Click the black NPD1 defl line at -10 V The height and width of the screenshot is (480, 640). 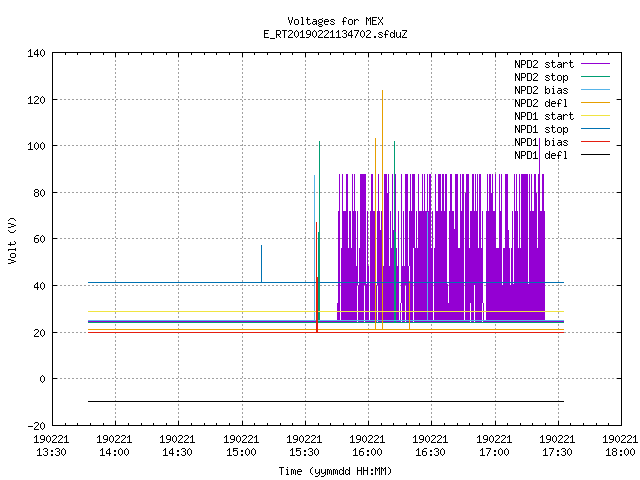coord(326,402)
